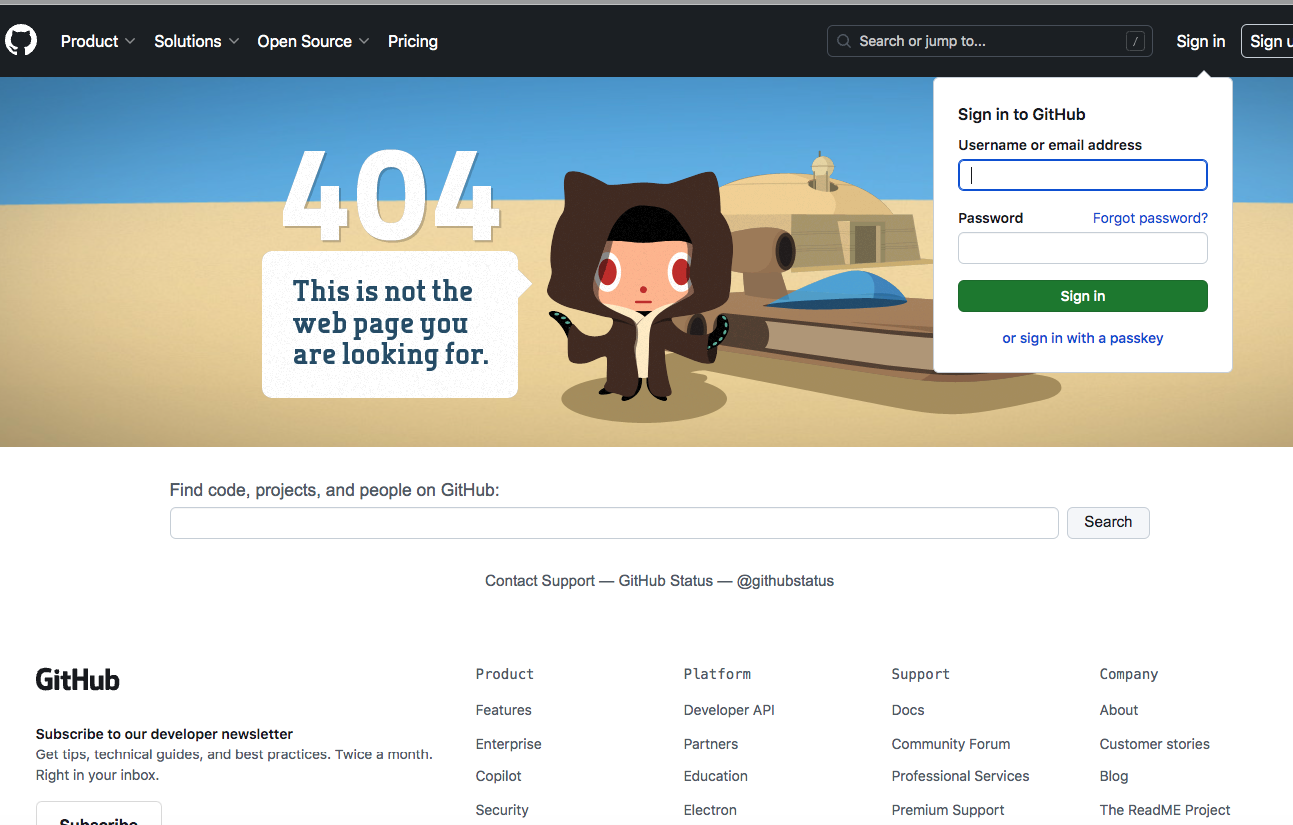The image size is (1293, 825).
Task: Open the Education footer link
Action: pos(716,776)
